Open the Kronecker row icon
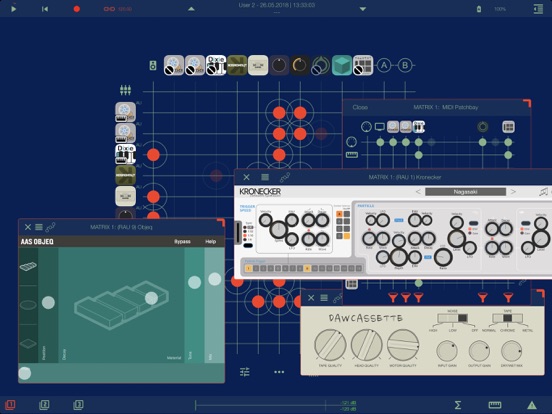Viewport: 552px width, 414px height. (x=125, y=175)
